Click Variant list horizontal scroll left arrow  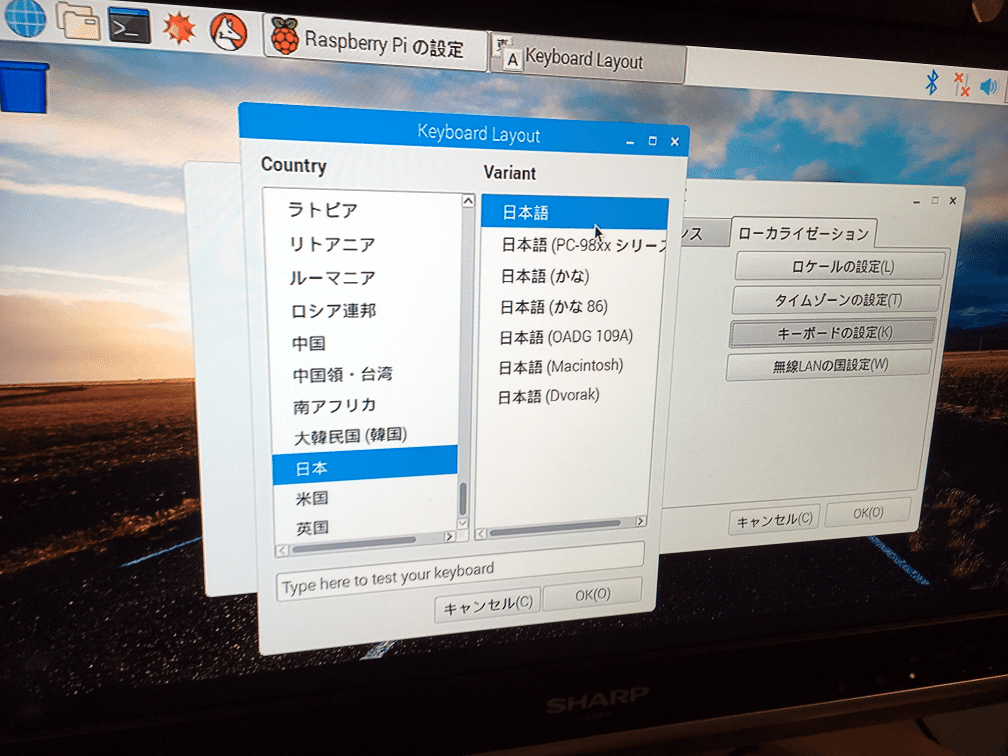click(x=480, y=534)
